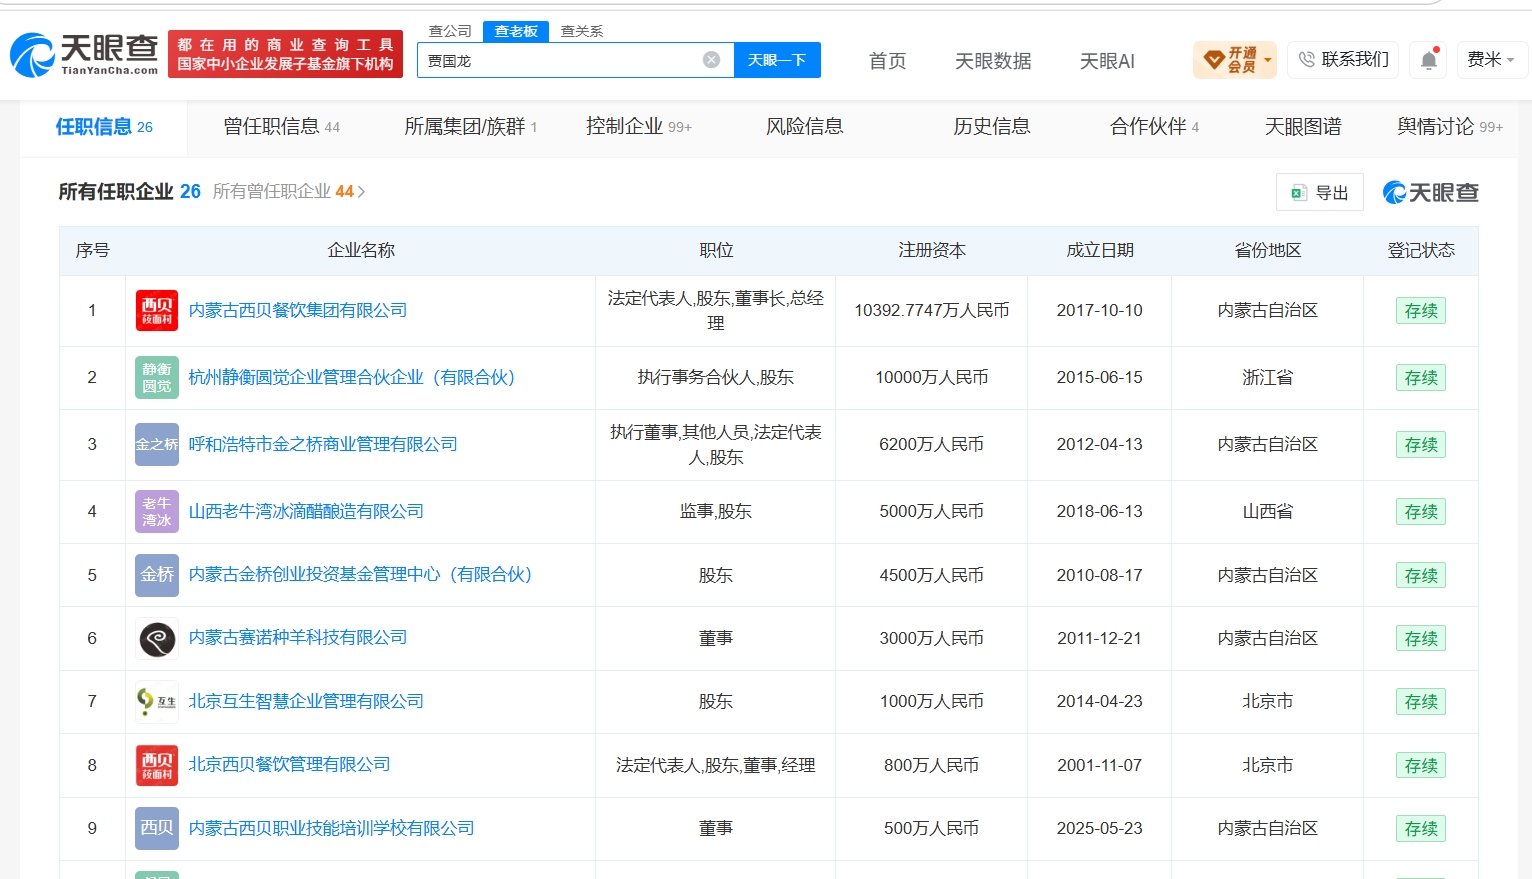Click the 山西省 region cell
This screenshot has width=1532, height=879.
click(1268, 511)
